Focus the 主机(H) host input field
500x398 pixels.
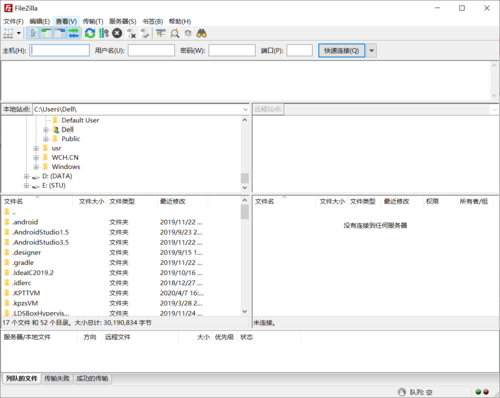pyautogui.click(x=59, y=50)
